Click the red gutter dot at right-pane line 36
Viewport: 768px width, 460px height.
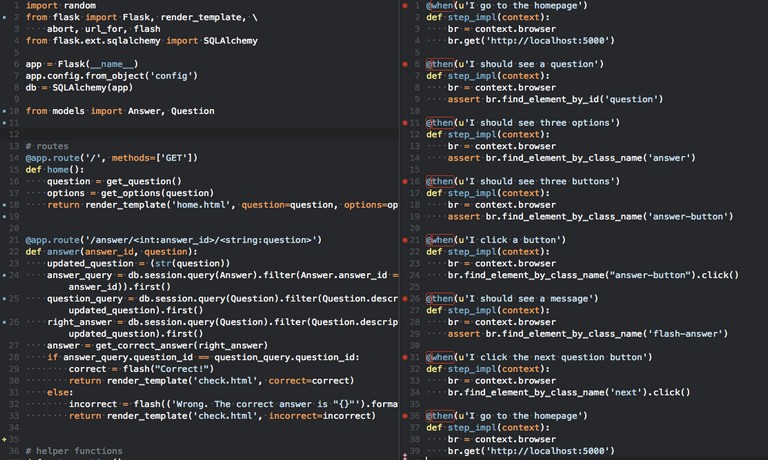click(x=405, y=415)
